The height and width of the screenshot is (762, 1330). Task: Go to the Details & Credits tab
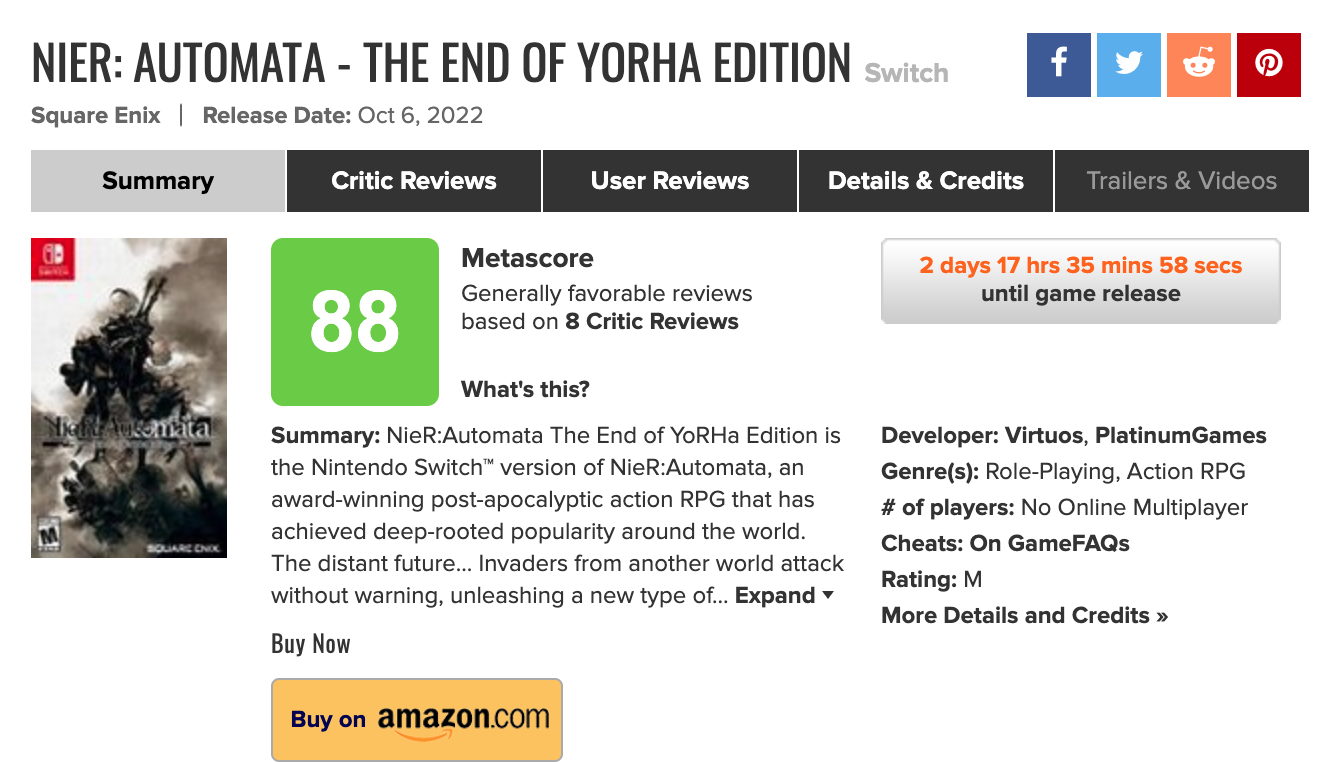tap(926, 181)
